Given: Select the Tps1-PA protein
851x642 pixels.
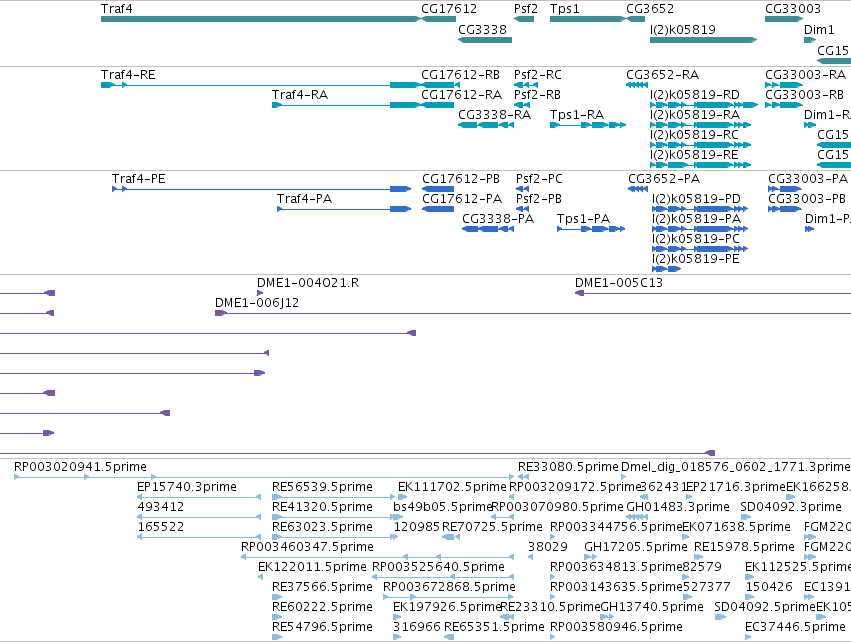Looking at the screenshot, I should (591, 229).
